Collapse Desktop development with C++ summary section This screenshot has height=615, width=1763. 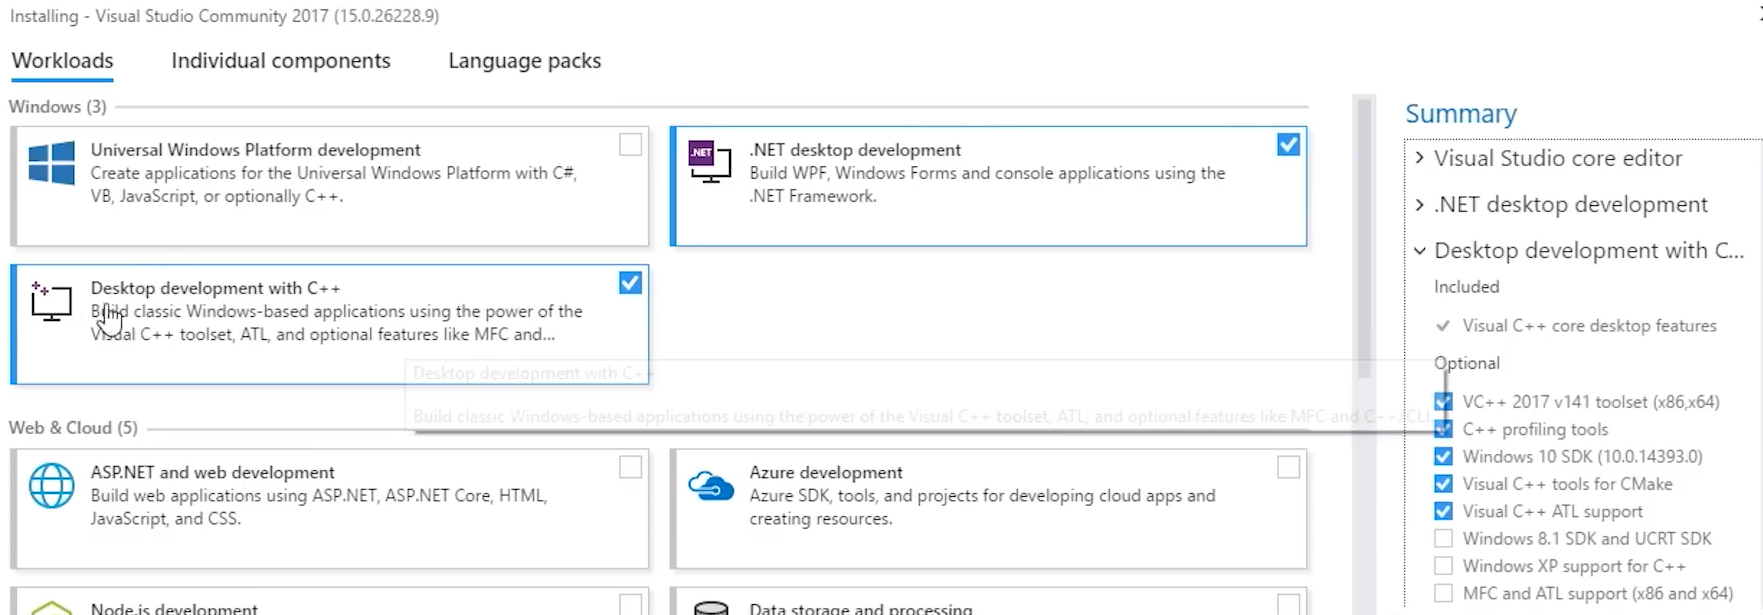coord(1419,251)
